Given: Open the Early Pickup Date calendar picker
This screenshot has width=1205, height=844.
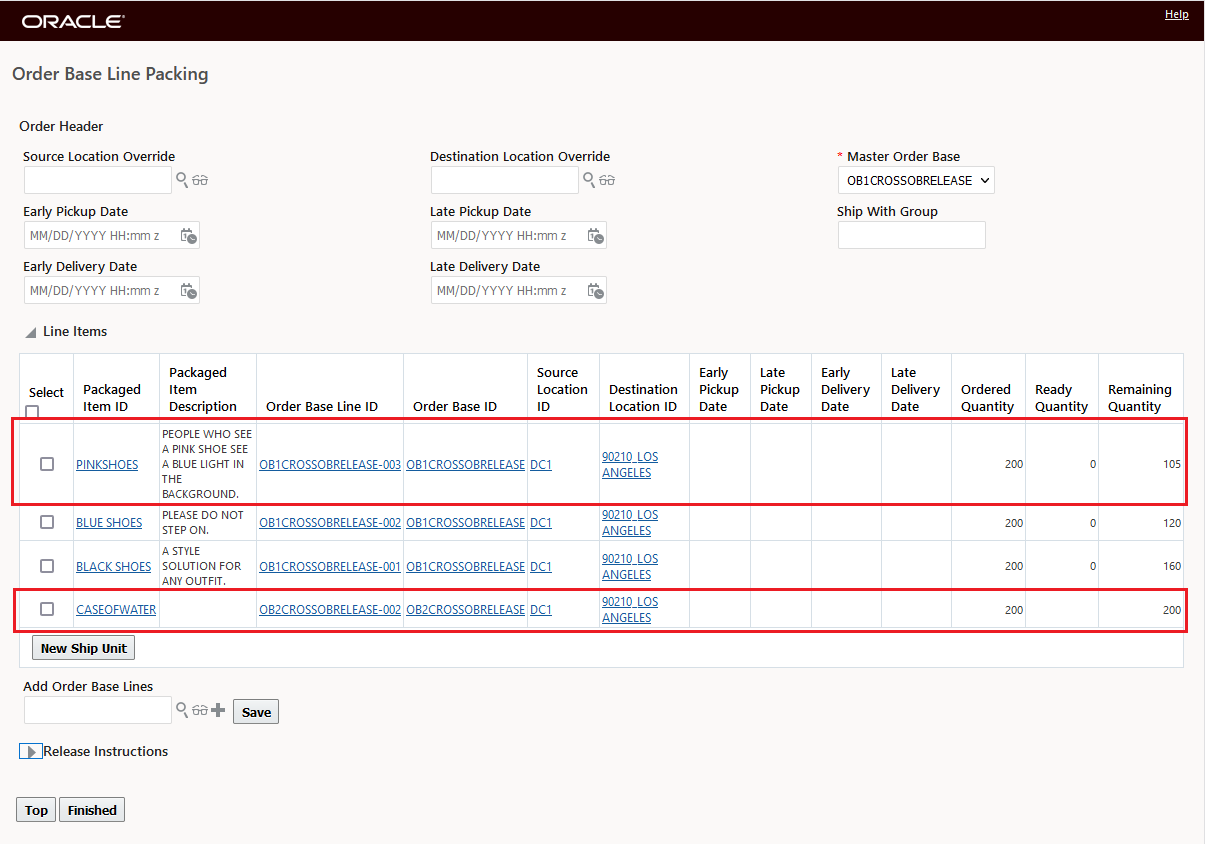Looking at the screenshot, I should click(188, 236).
